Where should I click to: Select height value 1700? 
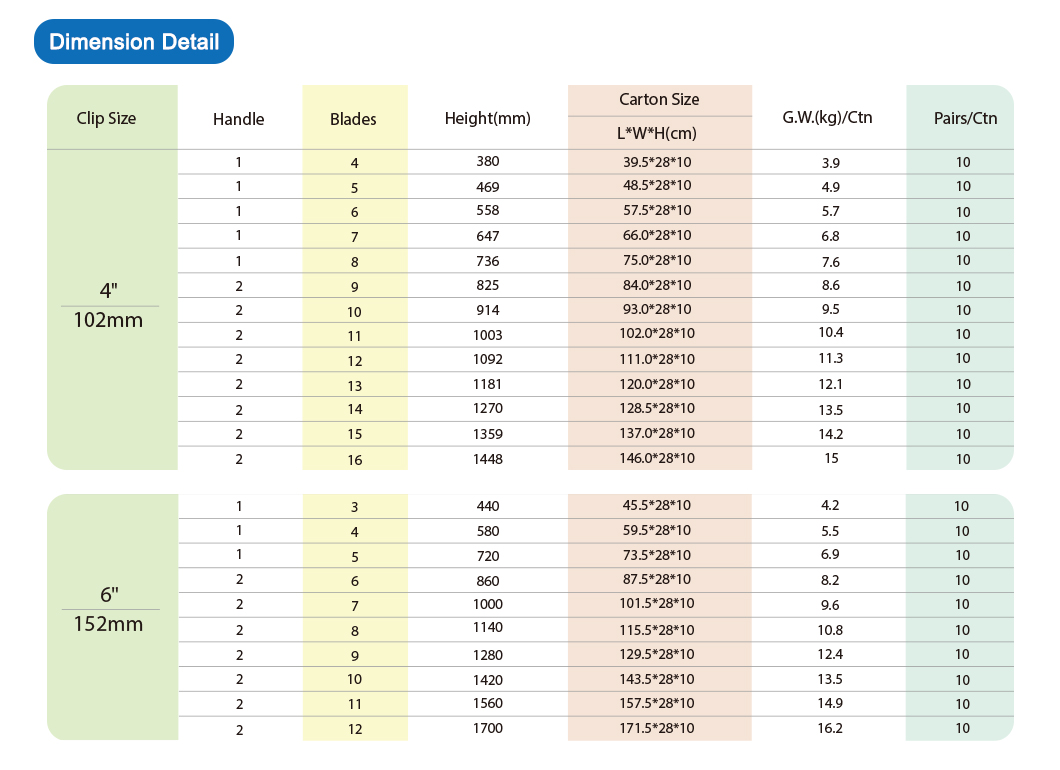click(x=487, y=728)
